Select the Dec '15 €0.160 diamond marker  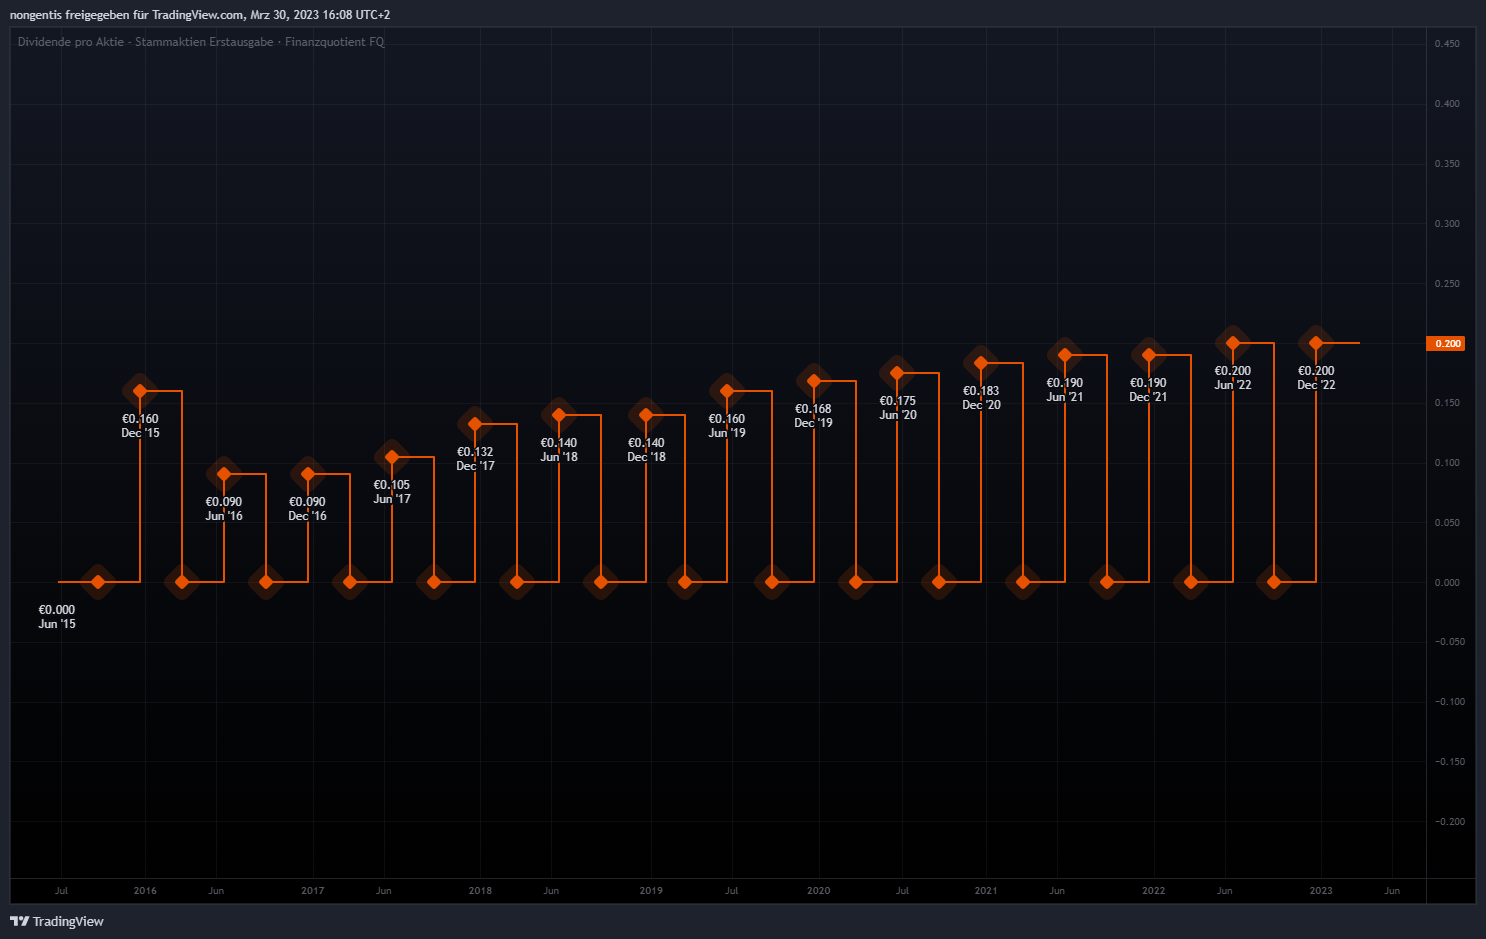click(x=140, y=391)
